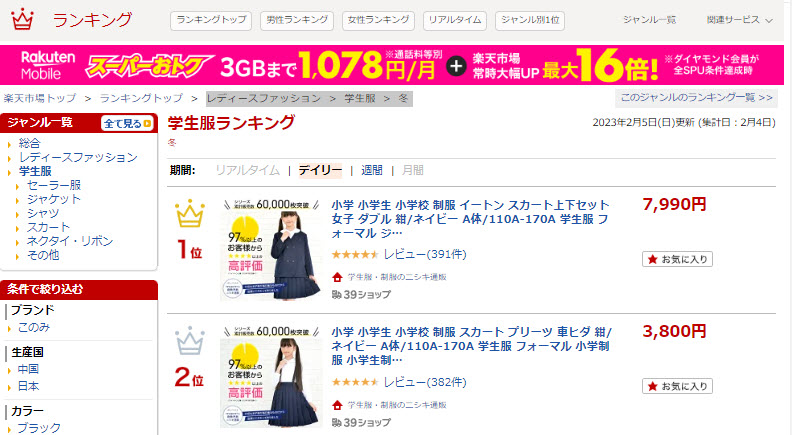
Task: Click the star rating icons of the first product
Action: point(355,255)
